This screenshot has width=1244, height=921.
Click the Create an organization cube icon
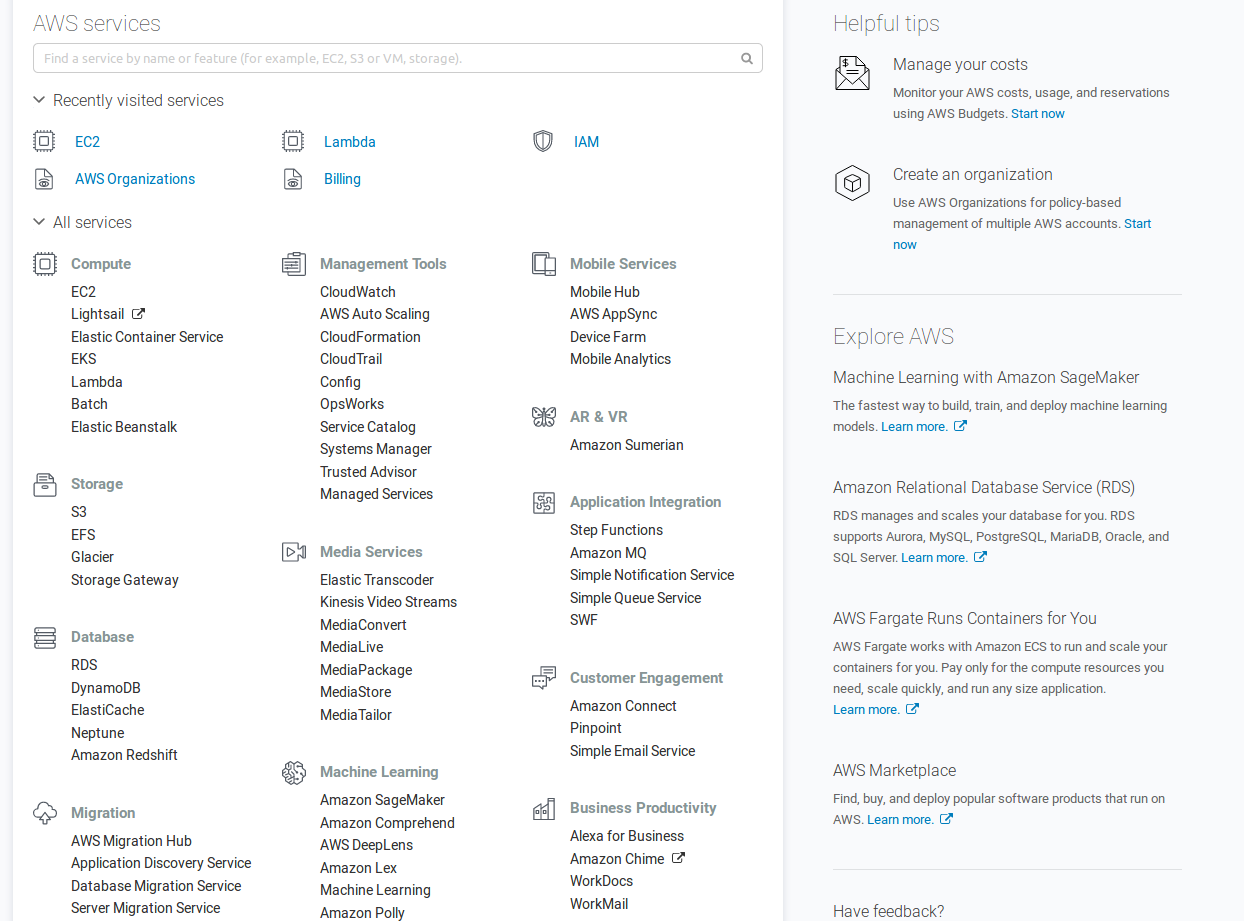[x=852, y=183]
